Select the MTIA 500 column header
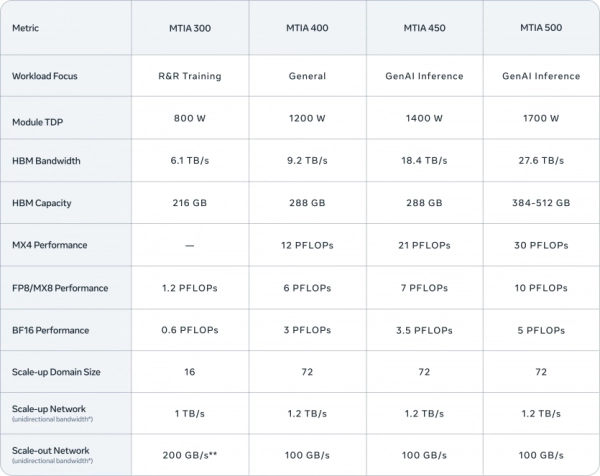Image resolution: width=600 pixels, height=476 pixels. point(541,29)
